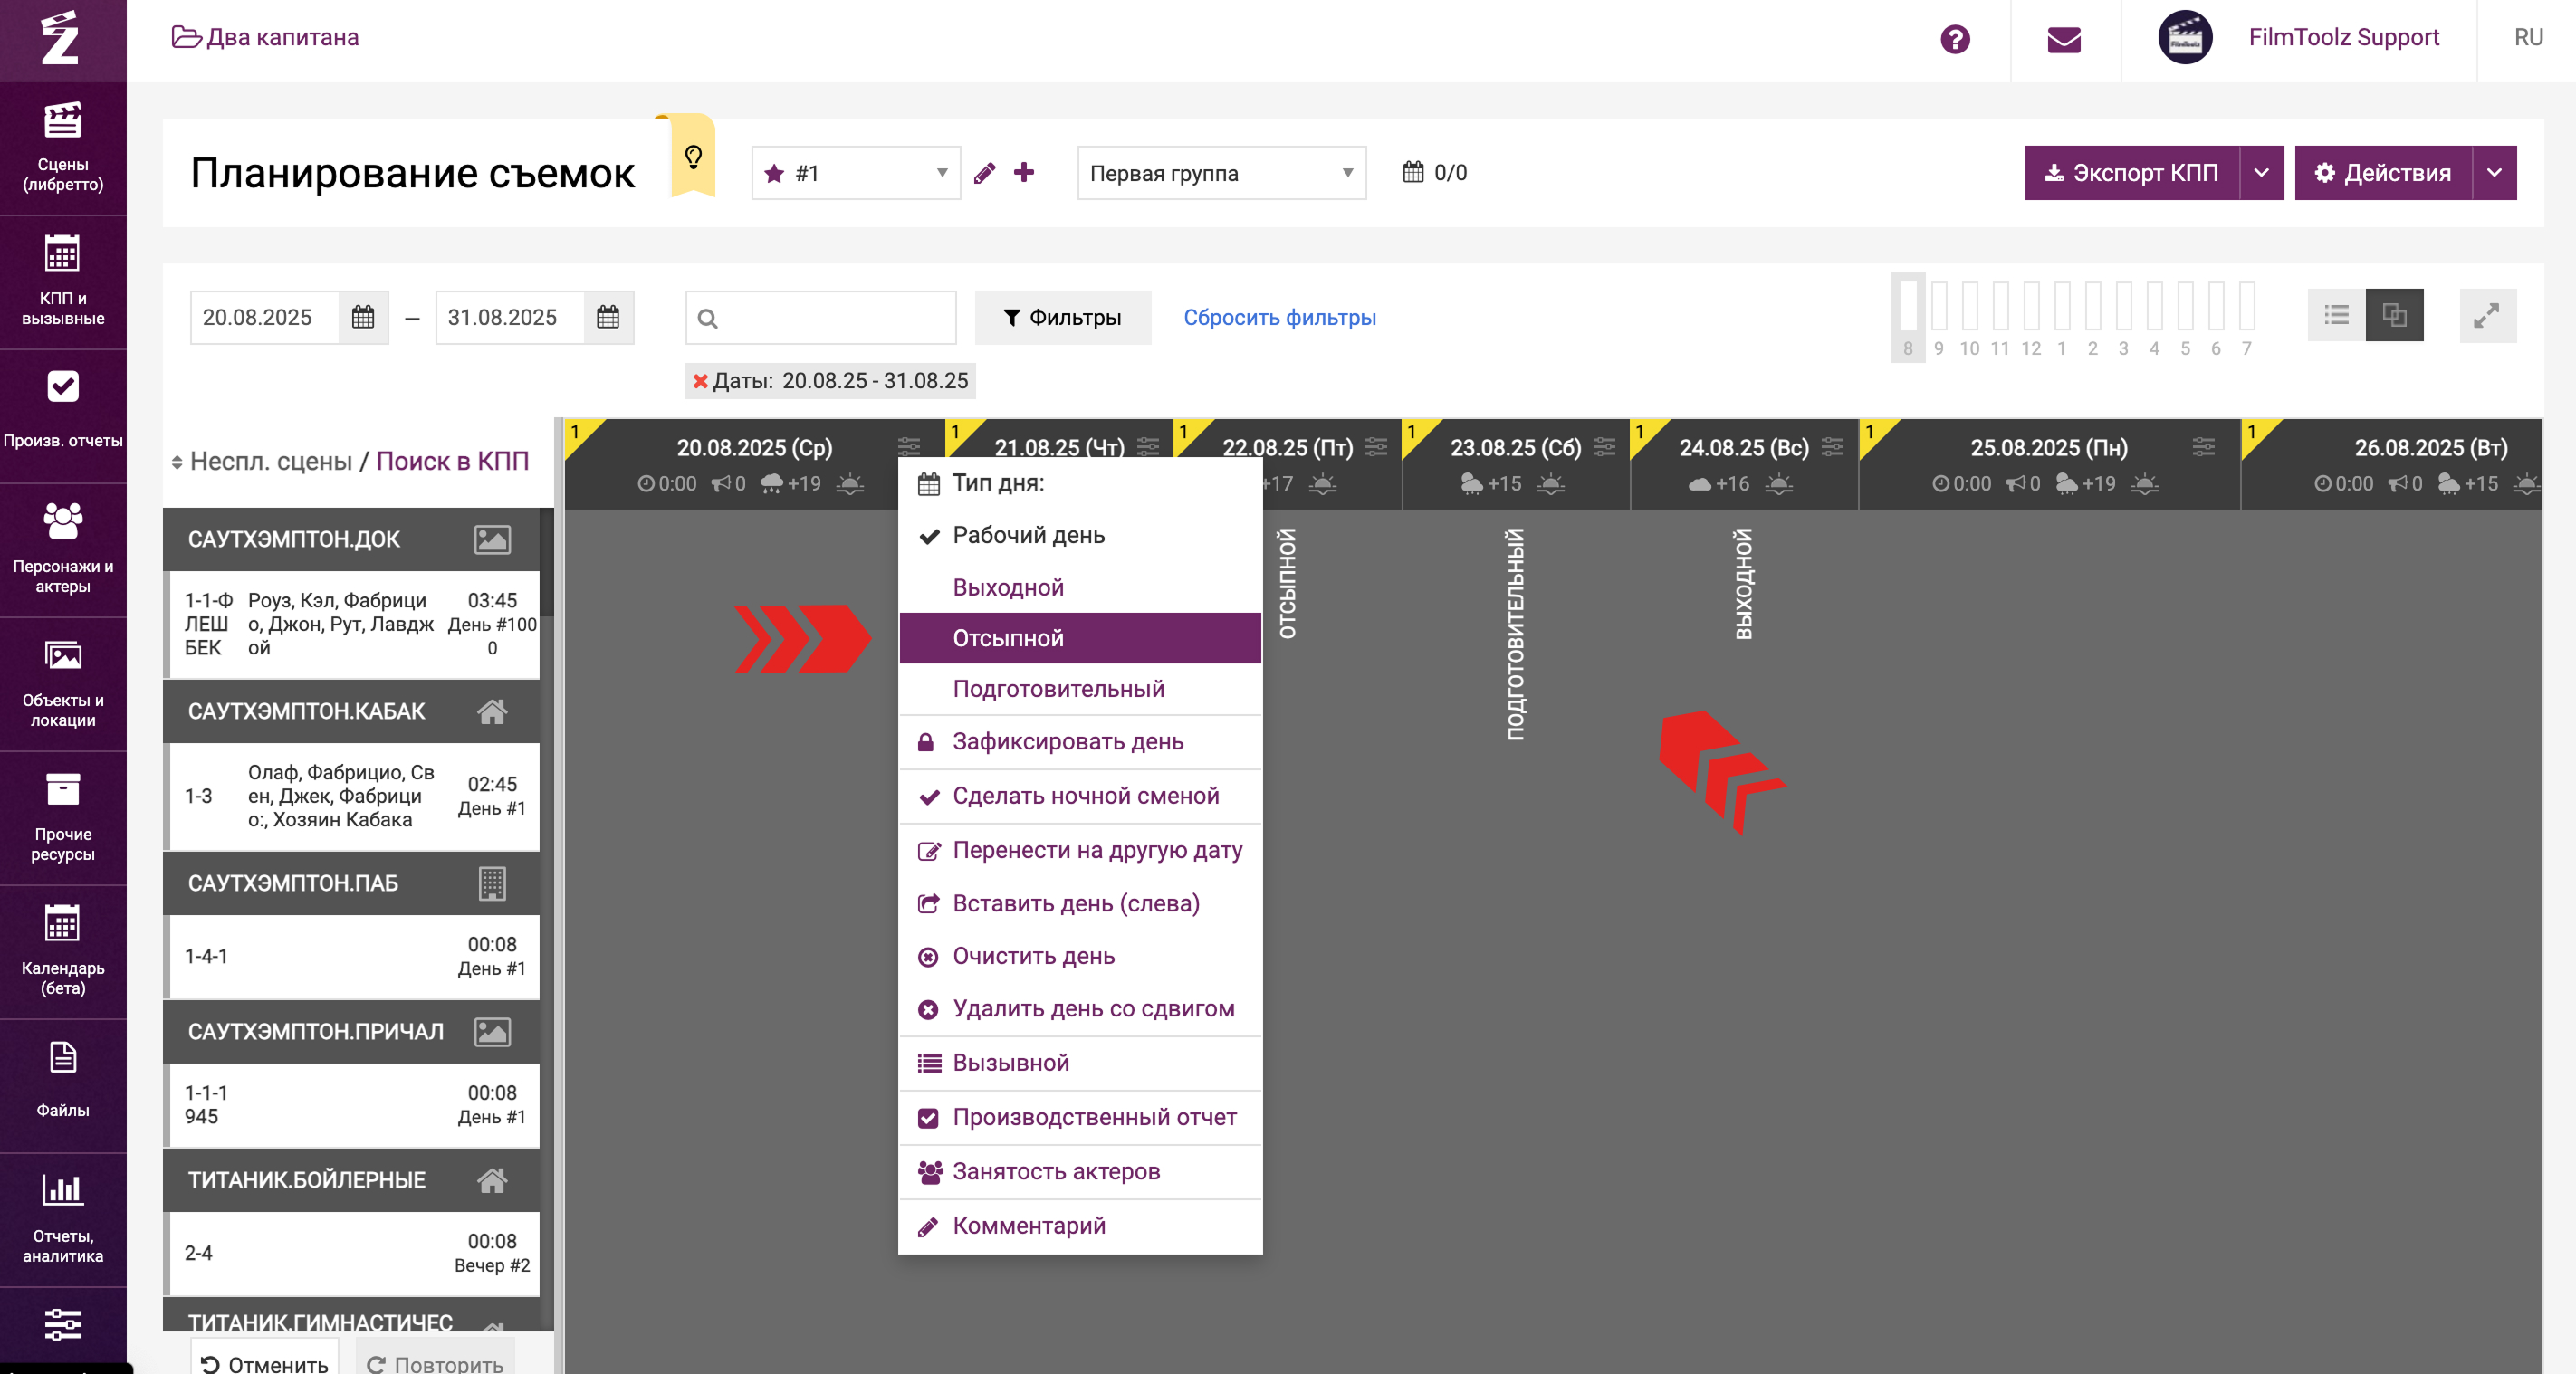Open Вызывной from the context menu
The height and width of the screenshot is (1374, 2576).
[x=1080, y=1063]
